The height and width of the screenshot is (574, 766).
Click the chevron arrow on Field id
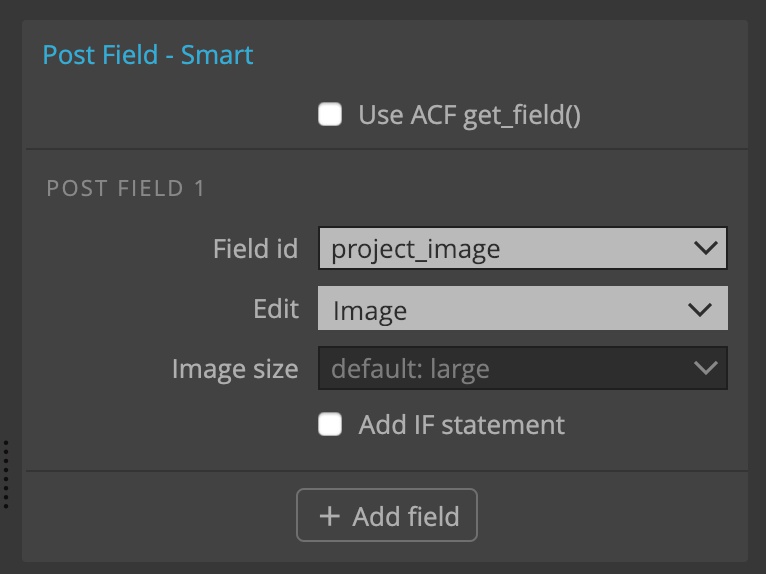(705, 248)
